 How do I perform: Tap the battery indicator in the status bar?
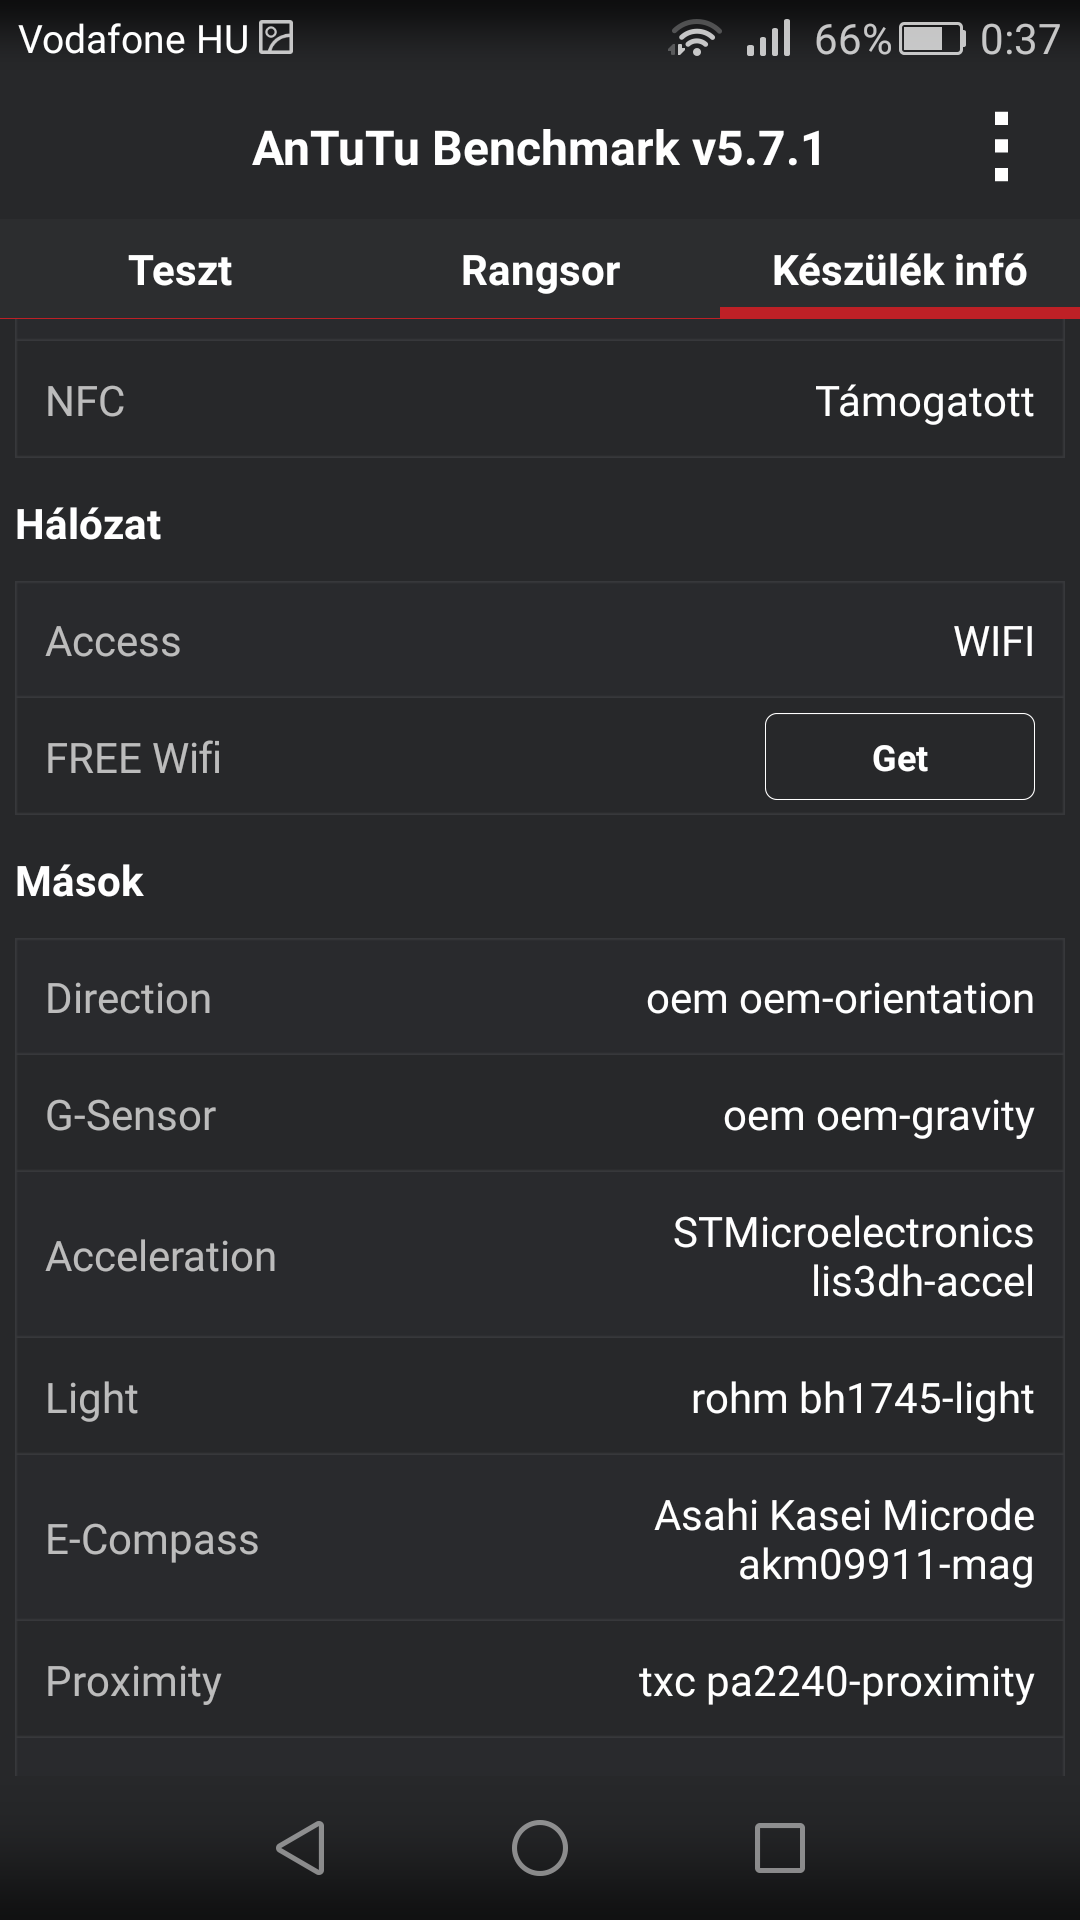932,40
